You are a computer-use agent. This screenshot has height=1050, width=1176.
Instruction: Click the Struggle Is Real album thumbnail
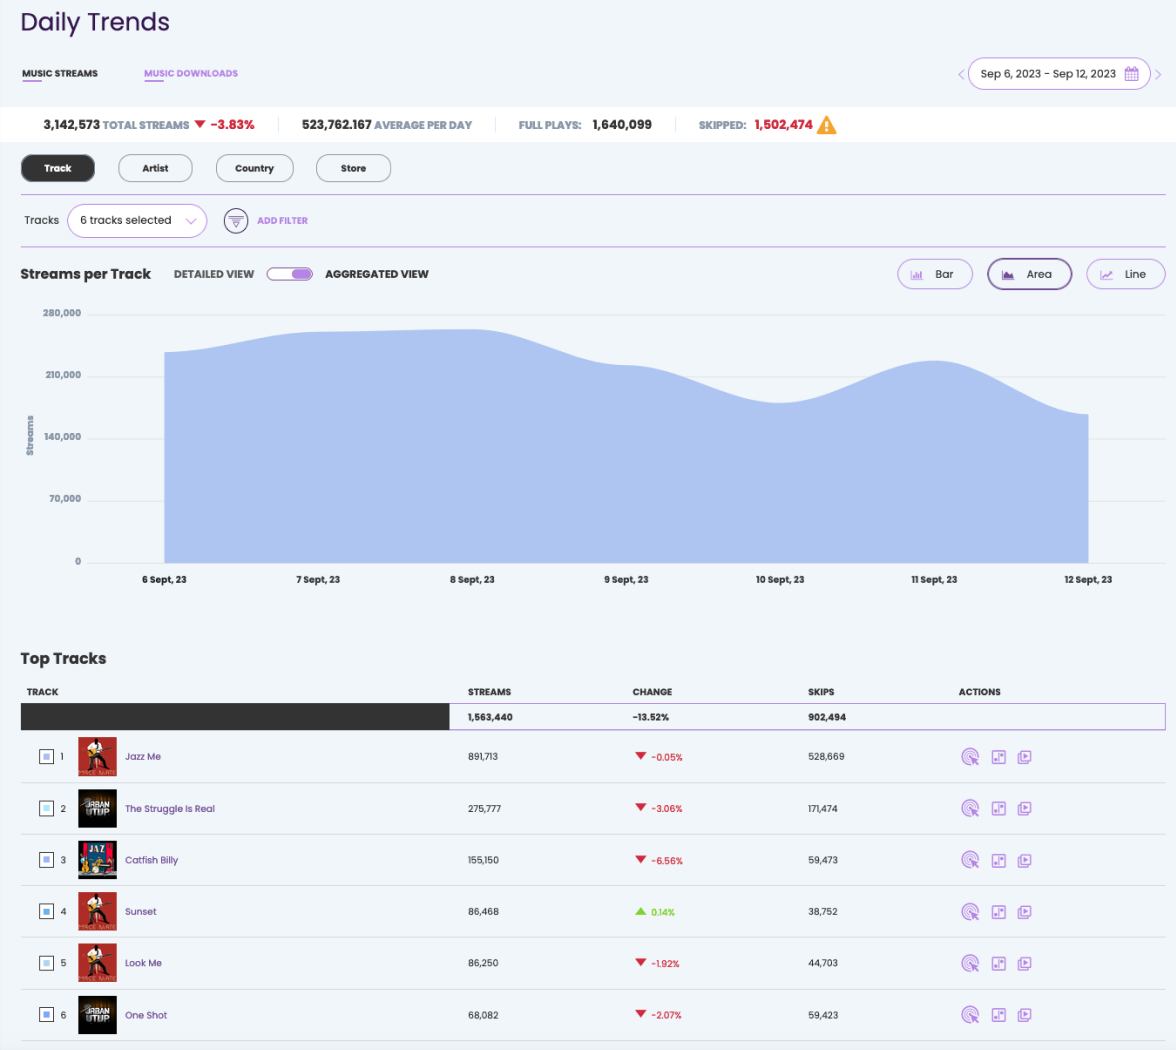97,808
